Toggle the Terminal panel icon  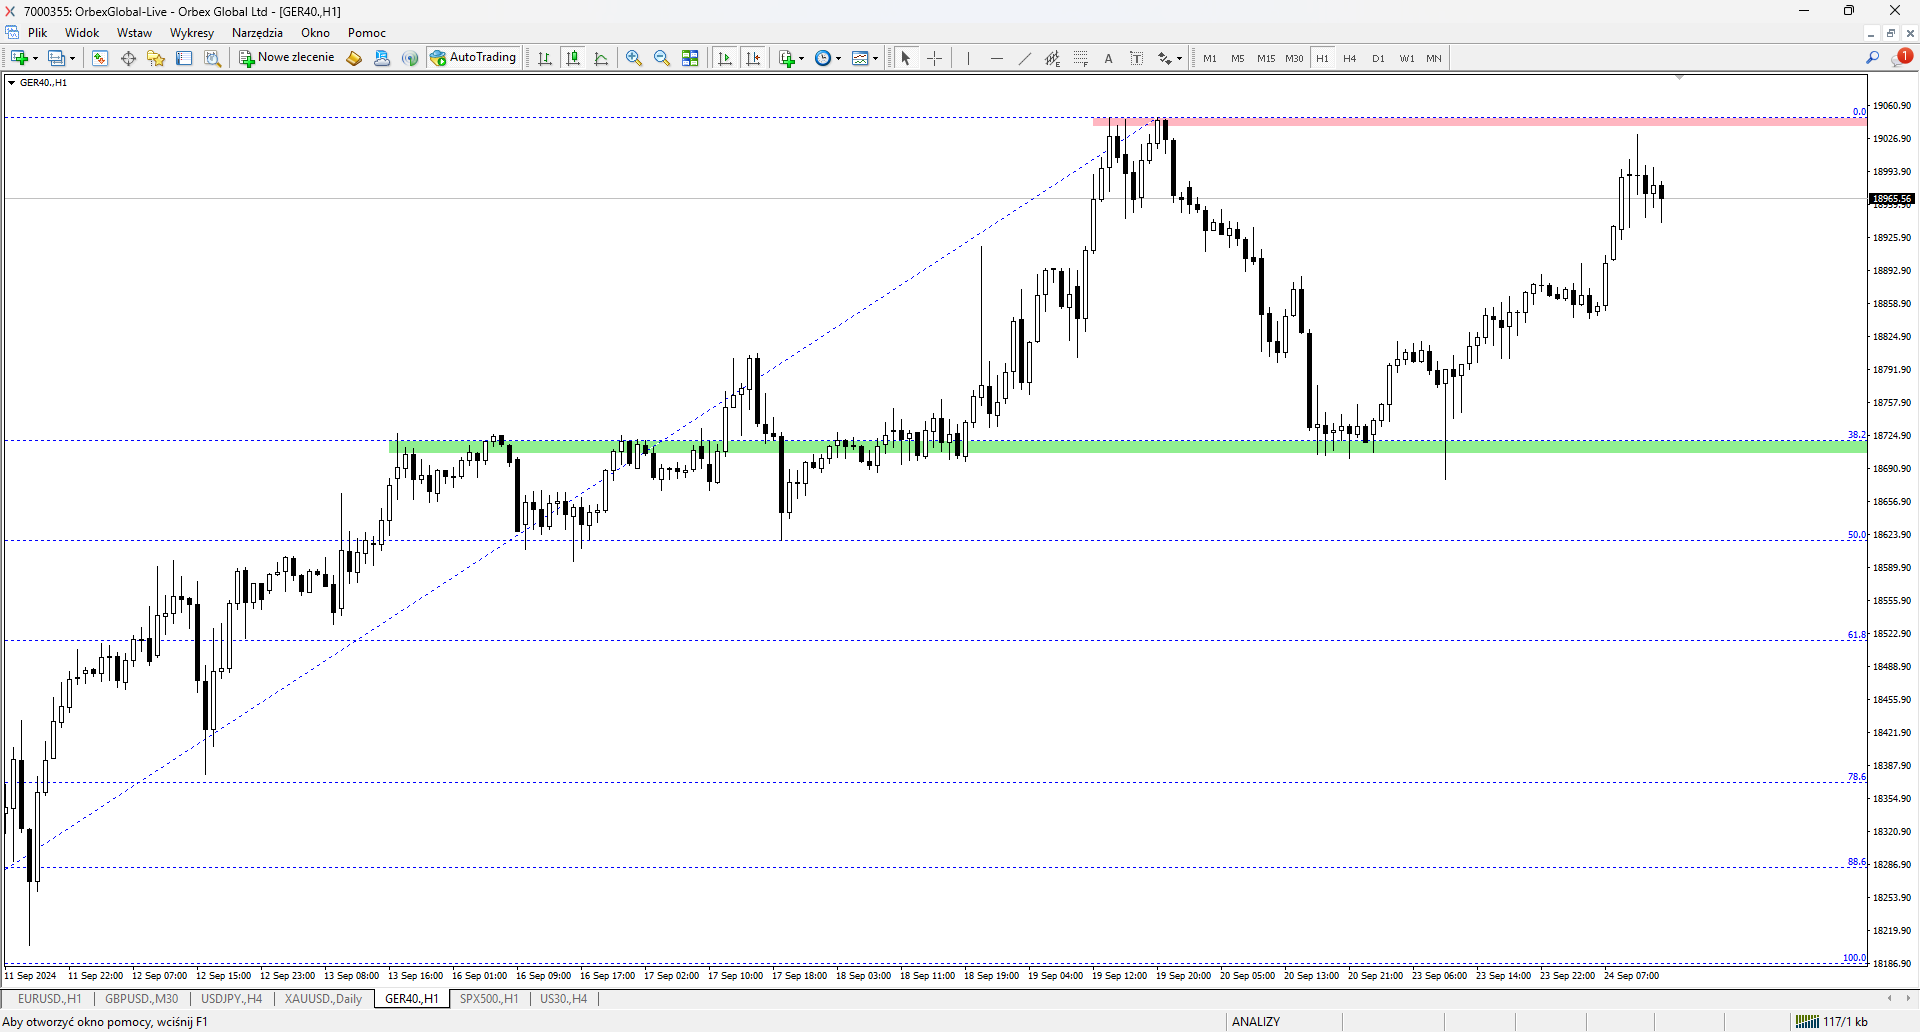point(184,58)
